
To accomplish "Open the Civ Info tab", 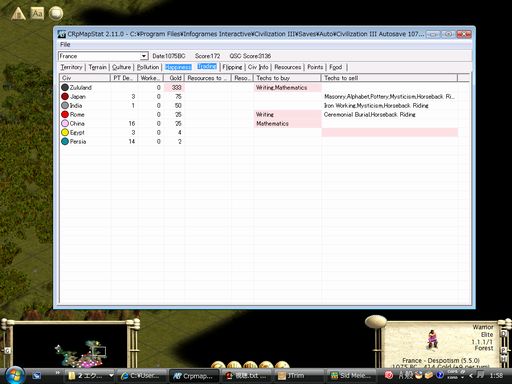I will coord(258,67).
